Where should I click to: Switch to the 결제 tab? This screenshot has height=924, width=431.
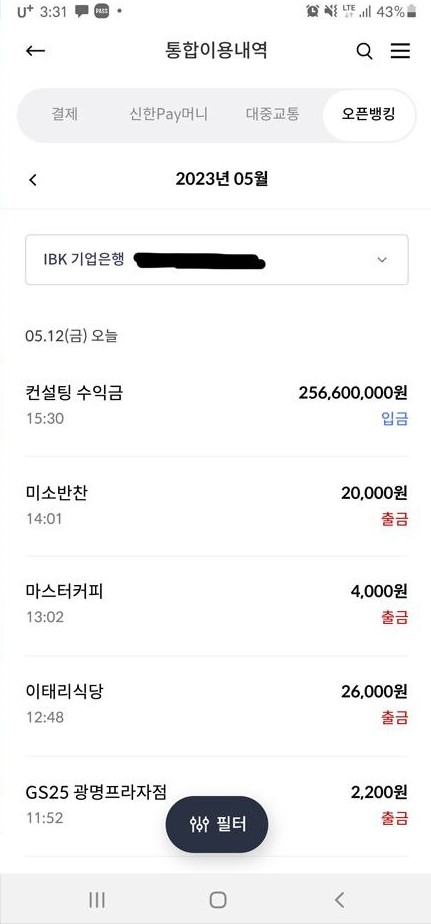coord(64,114)
